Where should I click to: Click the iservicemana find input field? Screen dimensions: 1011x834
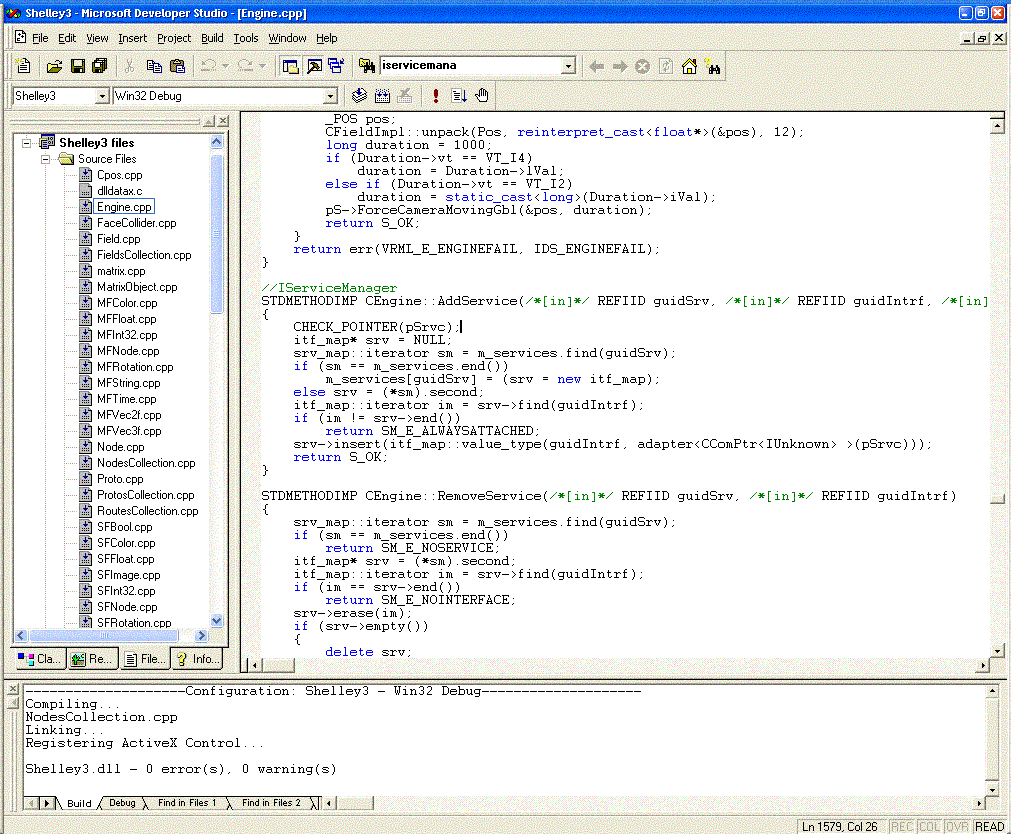click(x=470, y=66)
